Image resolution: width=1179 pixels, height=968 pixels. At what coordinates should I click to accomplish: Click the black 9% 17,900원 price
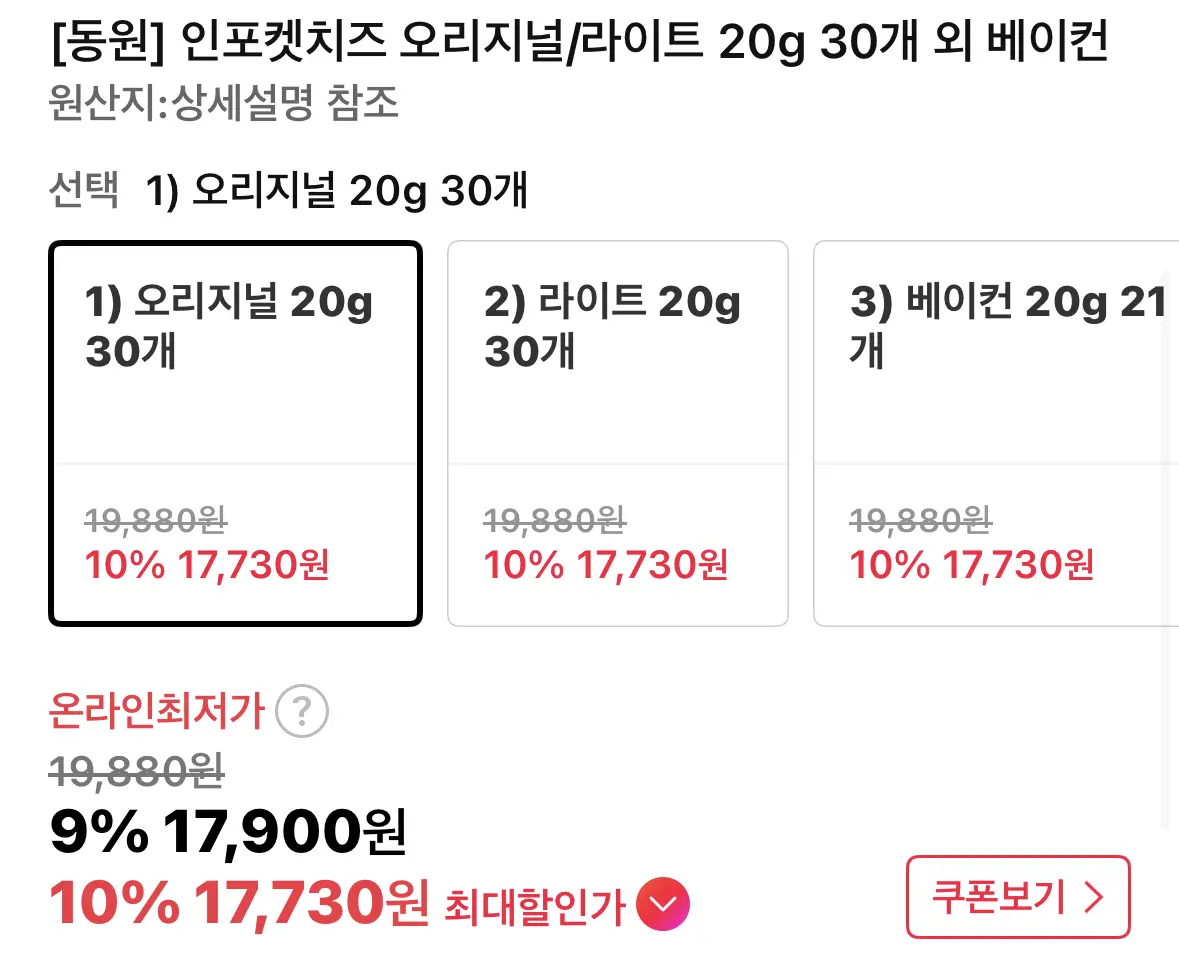pos(228,831)
